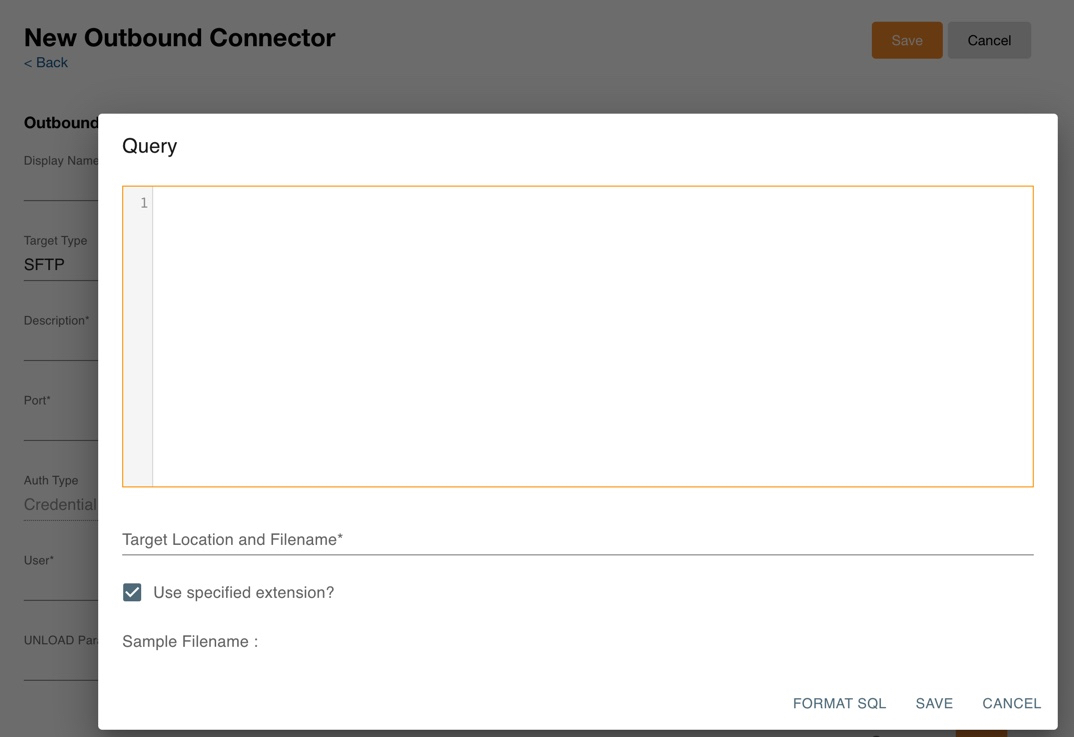This screenshot has width=1074, height=737.
Task: Click the gray Cancel button in the page header
Action: 988,40
